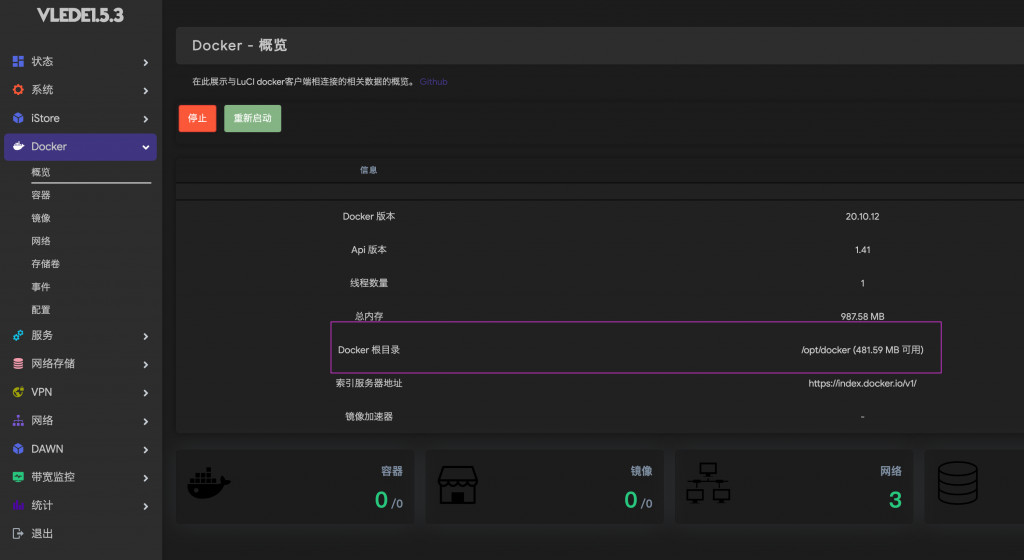Click the 网络 card label
1024x560 pixels.
[891, 471]
